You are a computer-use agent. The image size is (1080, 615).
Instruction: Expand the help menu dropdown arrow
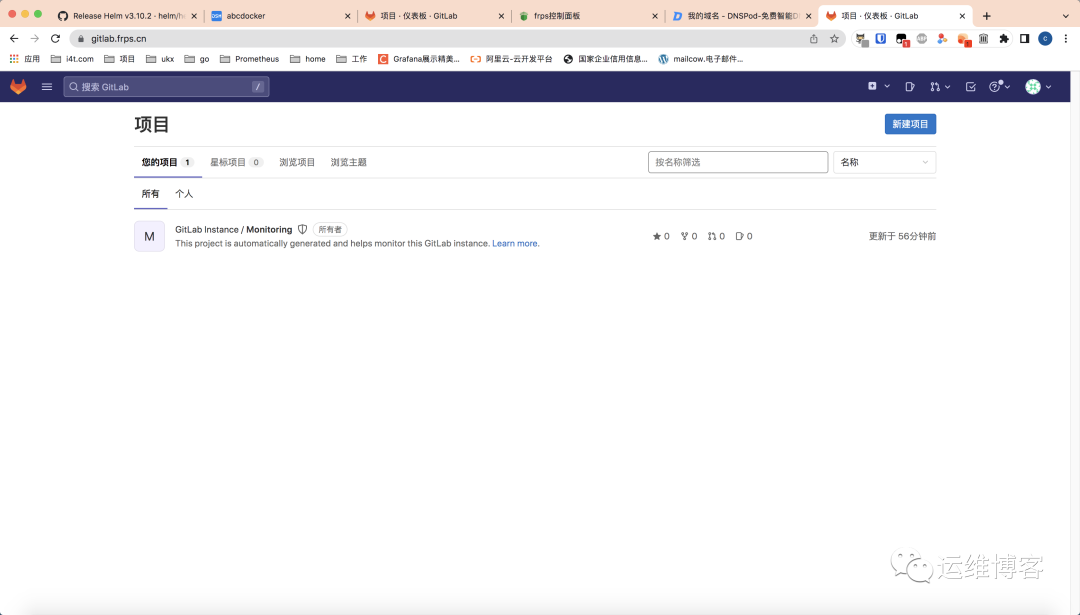(1007, 87)
